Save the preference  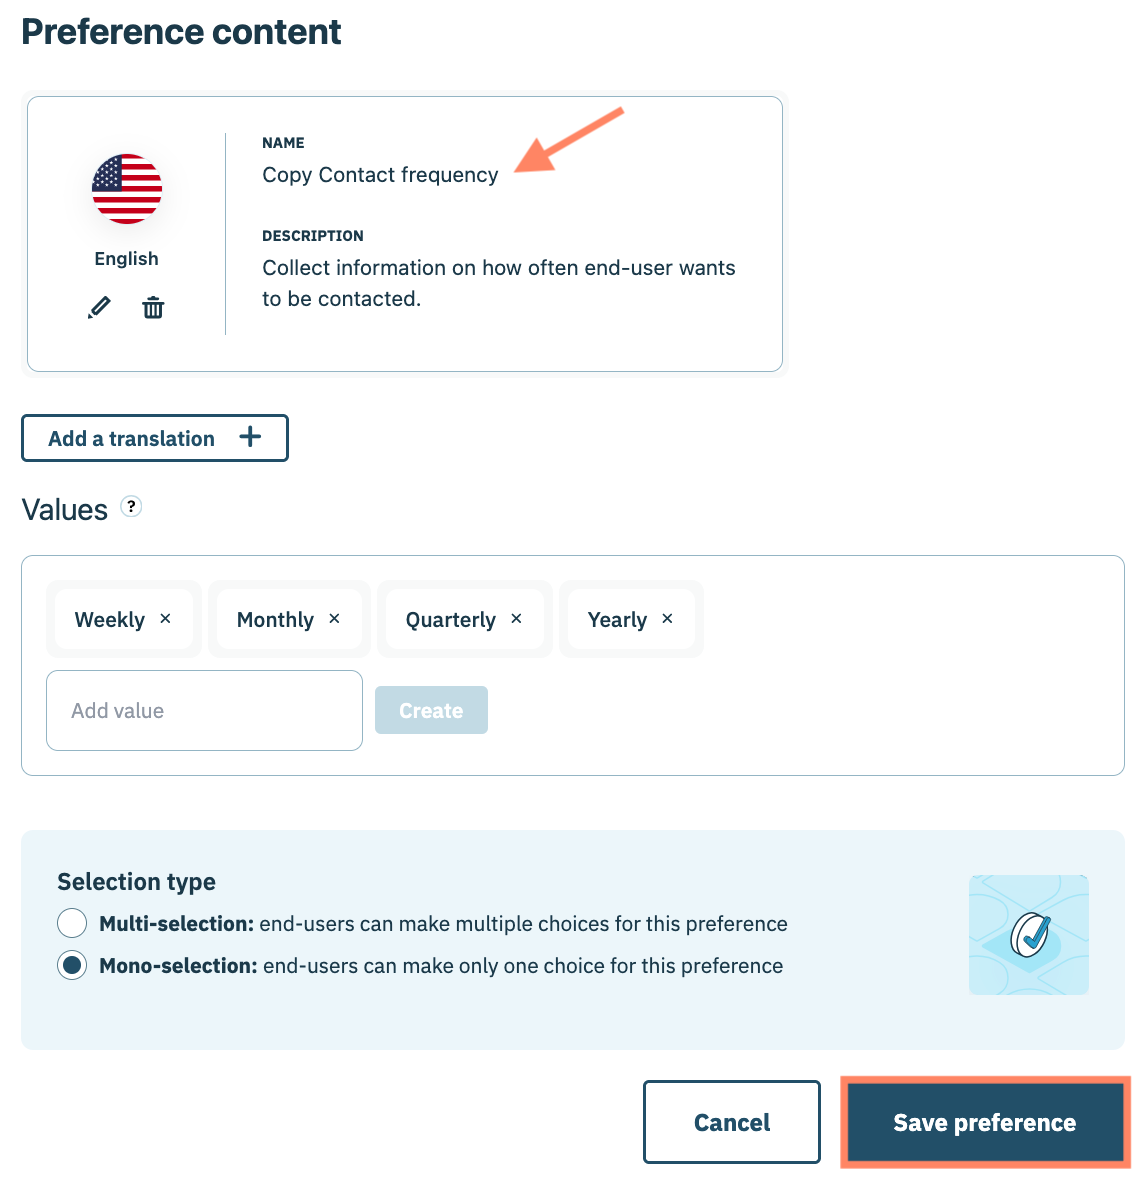985,1122
